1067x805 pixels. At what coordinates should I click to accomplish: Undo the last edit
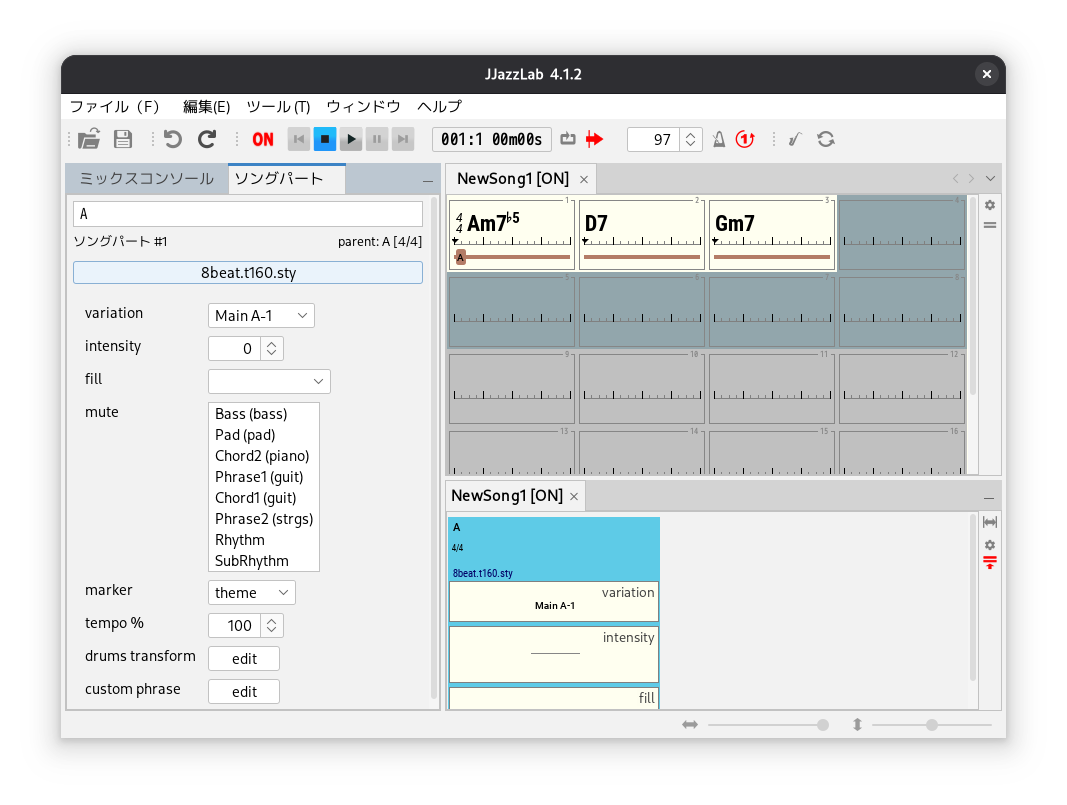(x=173, y=139)
